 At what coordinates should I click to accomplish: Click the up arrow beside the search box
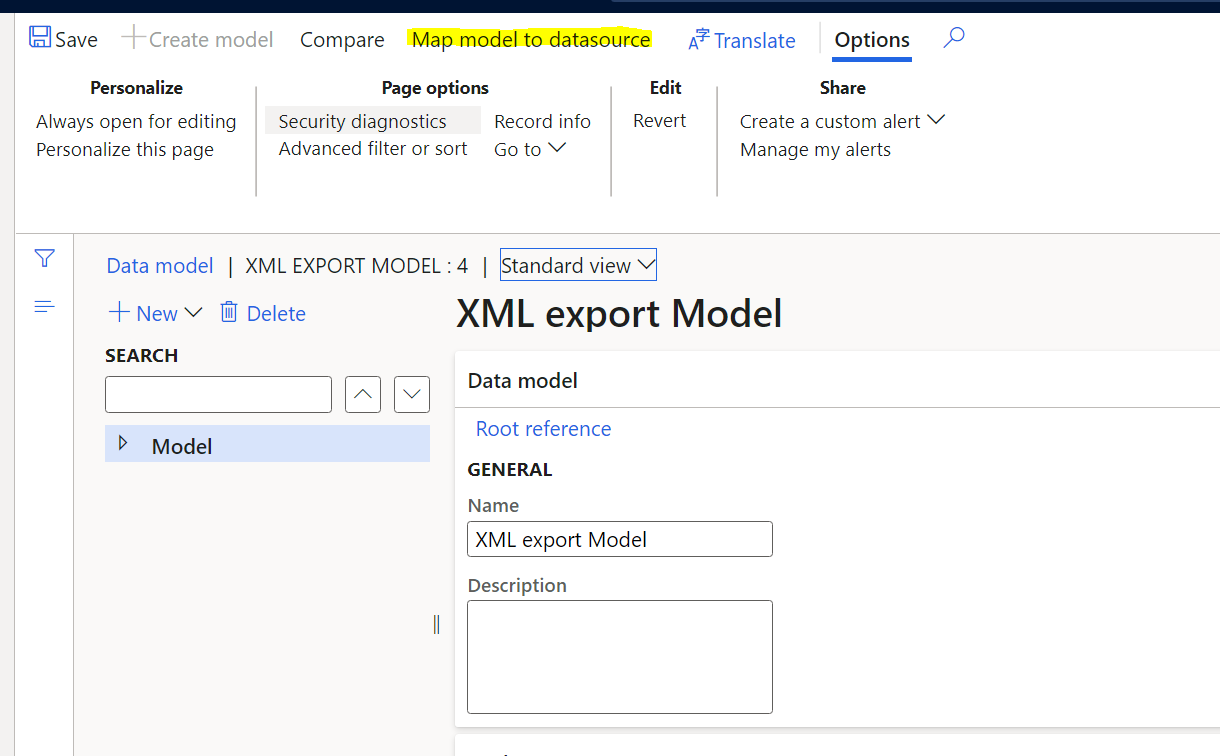pos(362,394)
